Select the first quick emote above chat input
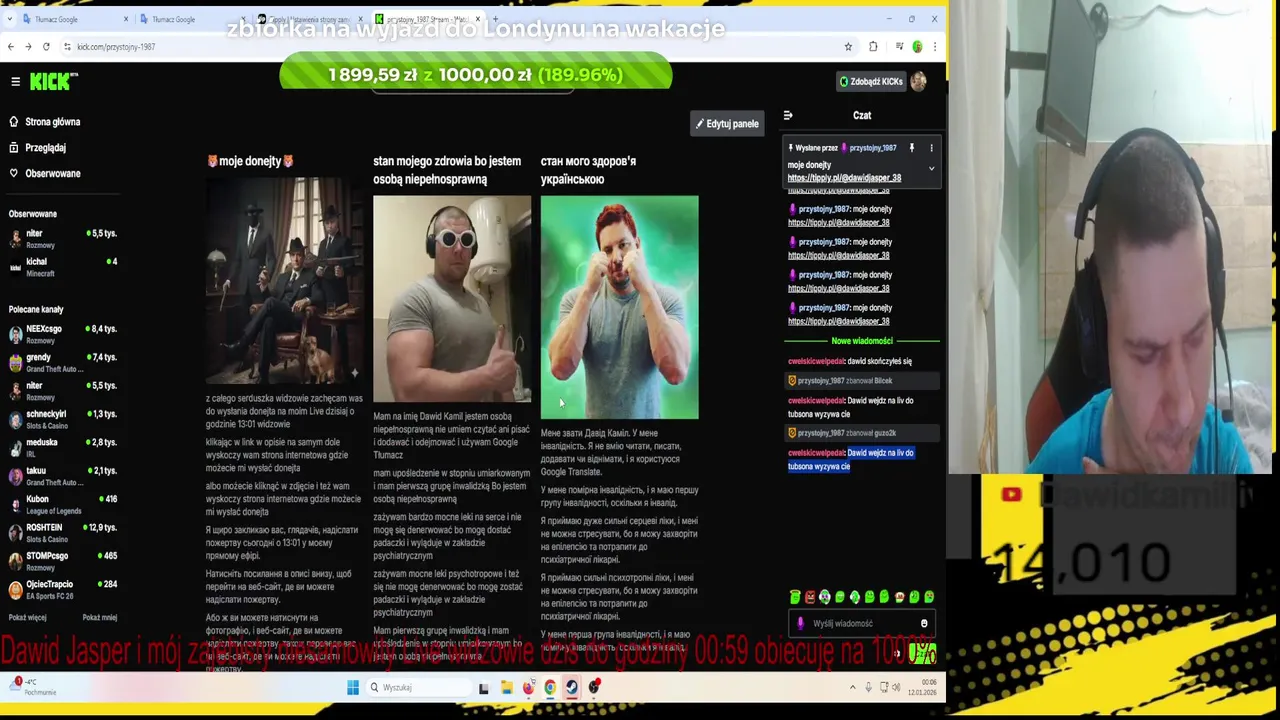 795,597
